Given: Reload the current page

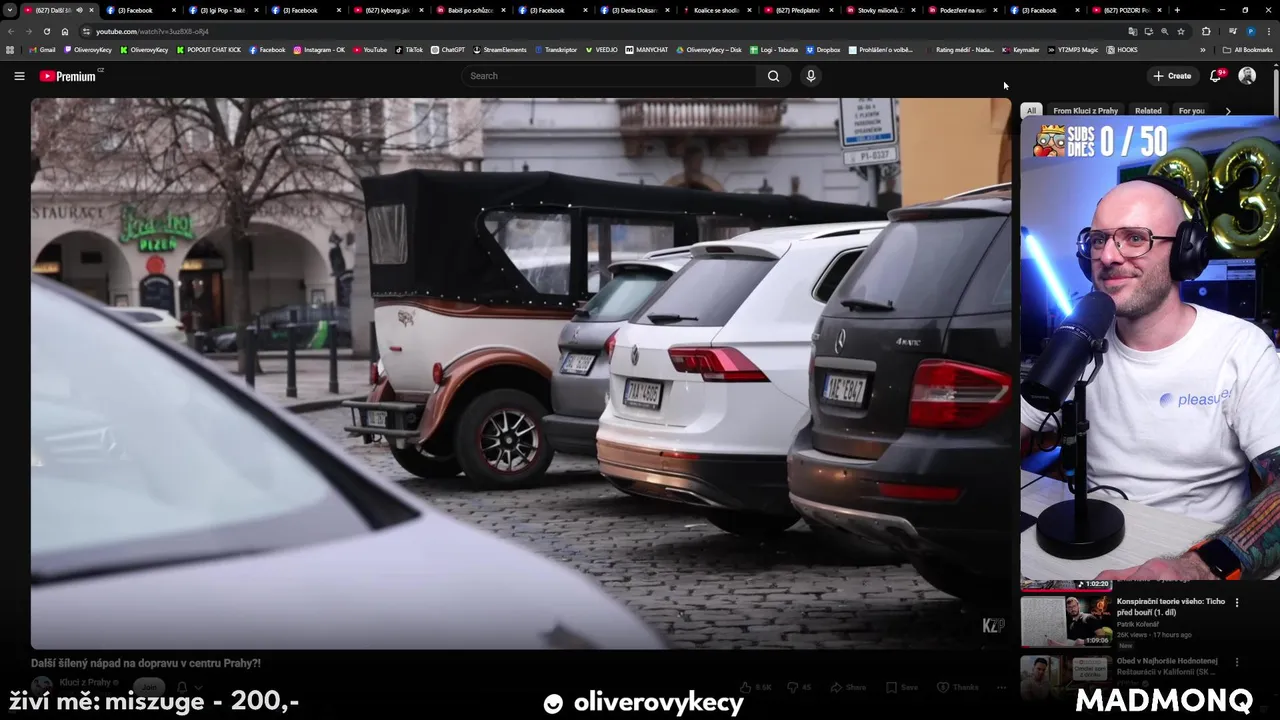Looking at the screenshot, I should (x=46, y=31).
